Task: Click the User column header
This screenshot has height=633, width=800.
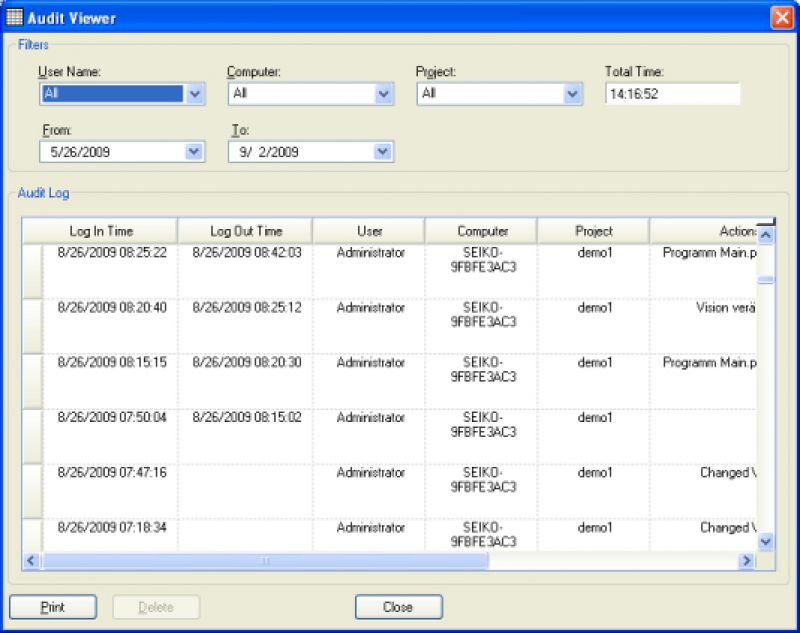Action: pos(369,231)
